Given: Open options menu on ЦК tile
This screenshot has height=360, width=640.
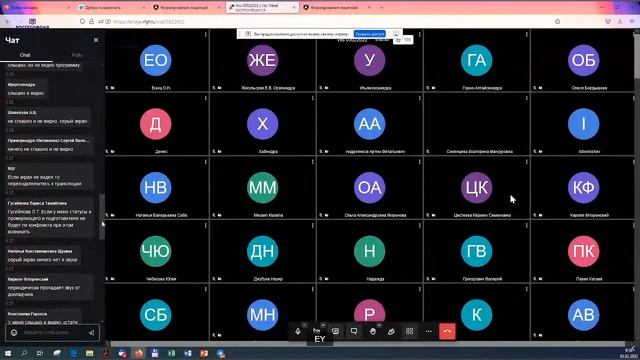Looking at the screenshot, I should [527, 162].
